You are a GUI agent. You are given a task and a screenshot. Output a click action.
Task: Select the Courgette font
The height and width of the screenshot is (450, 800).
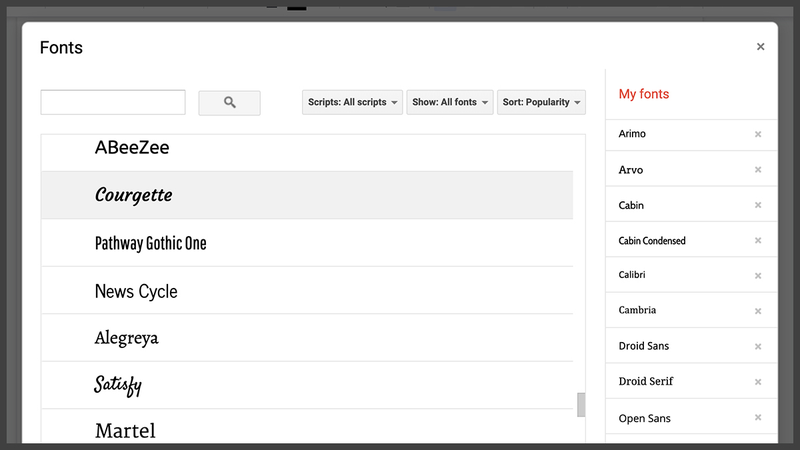coord(307,195)
